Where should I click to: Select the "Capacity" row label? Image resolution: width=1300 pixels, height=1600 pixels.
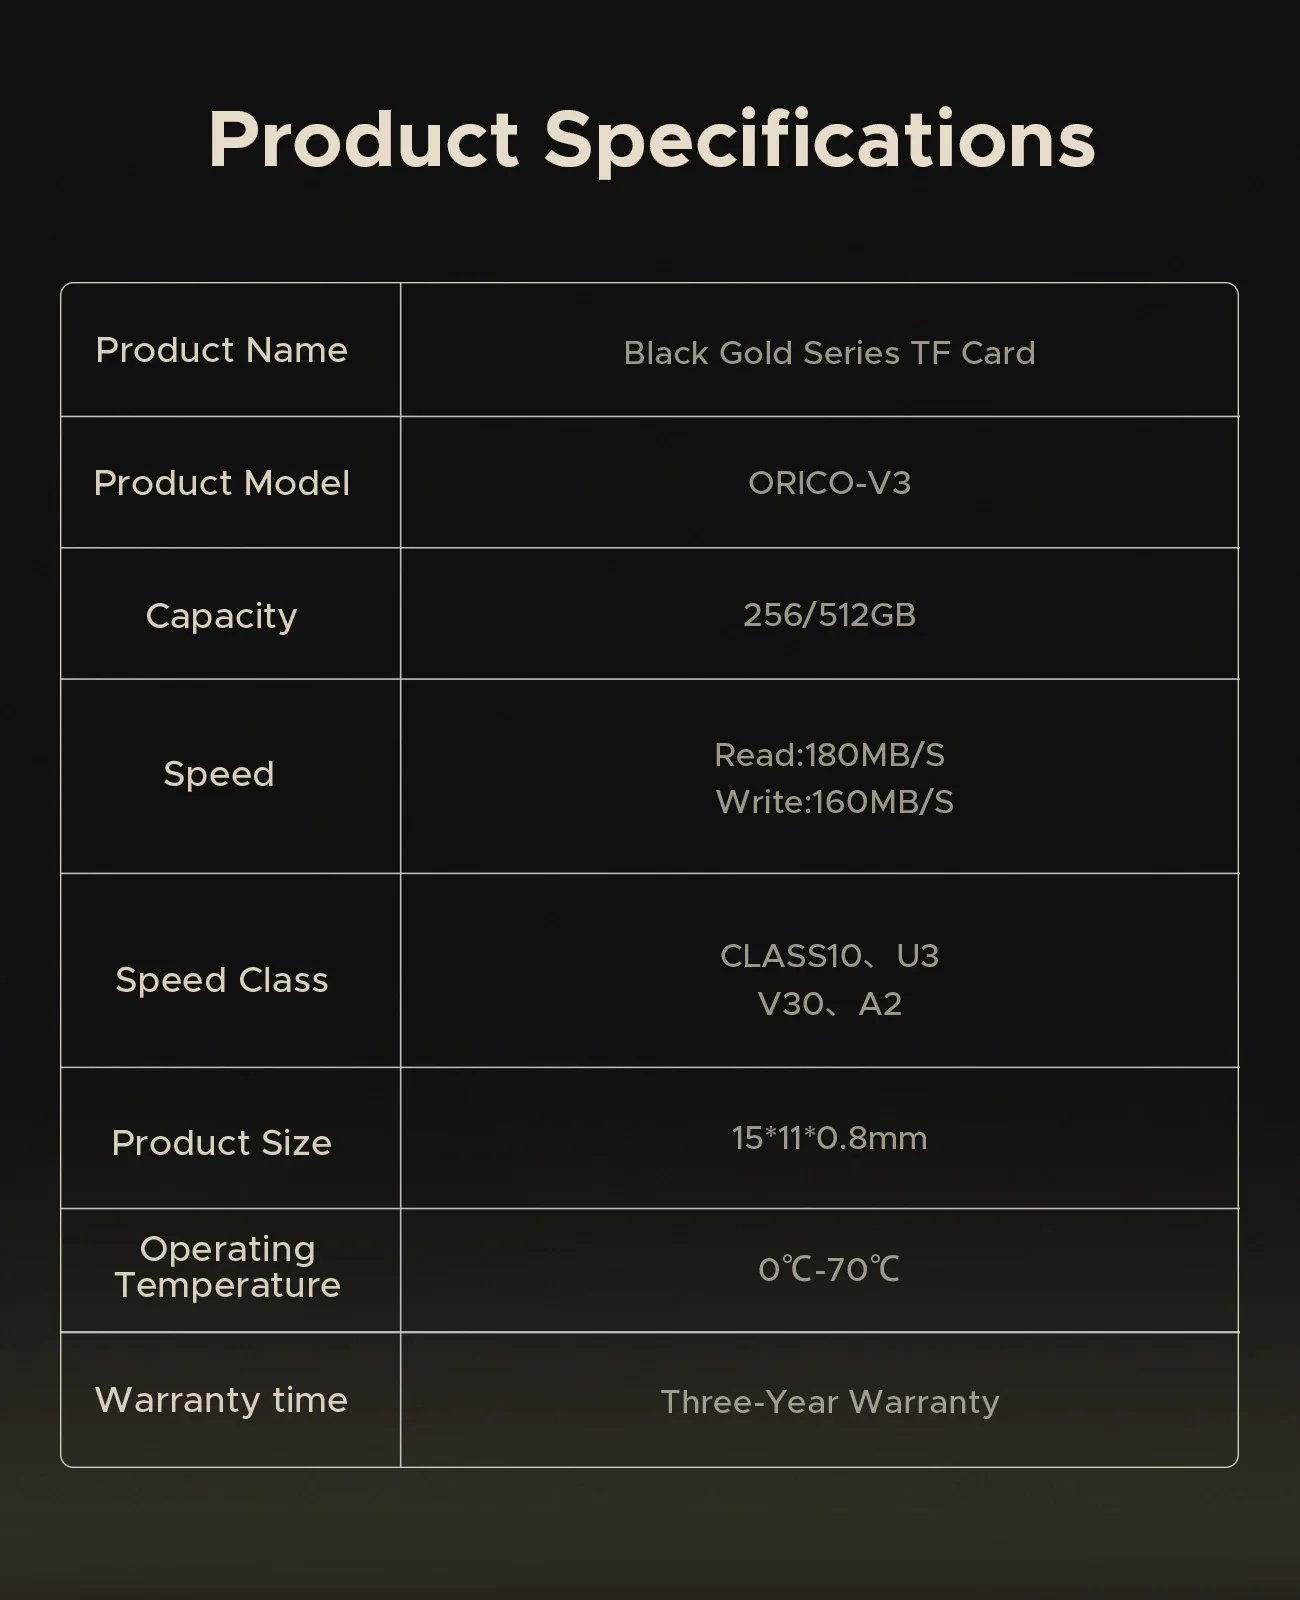point(221,616)
